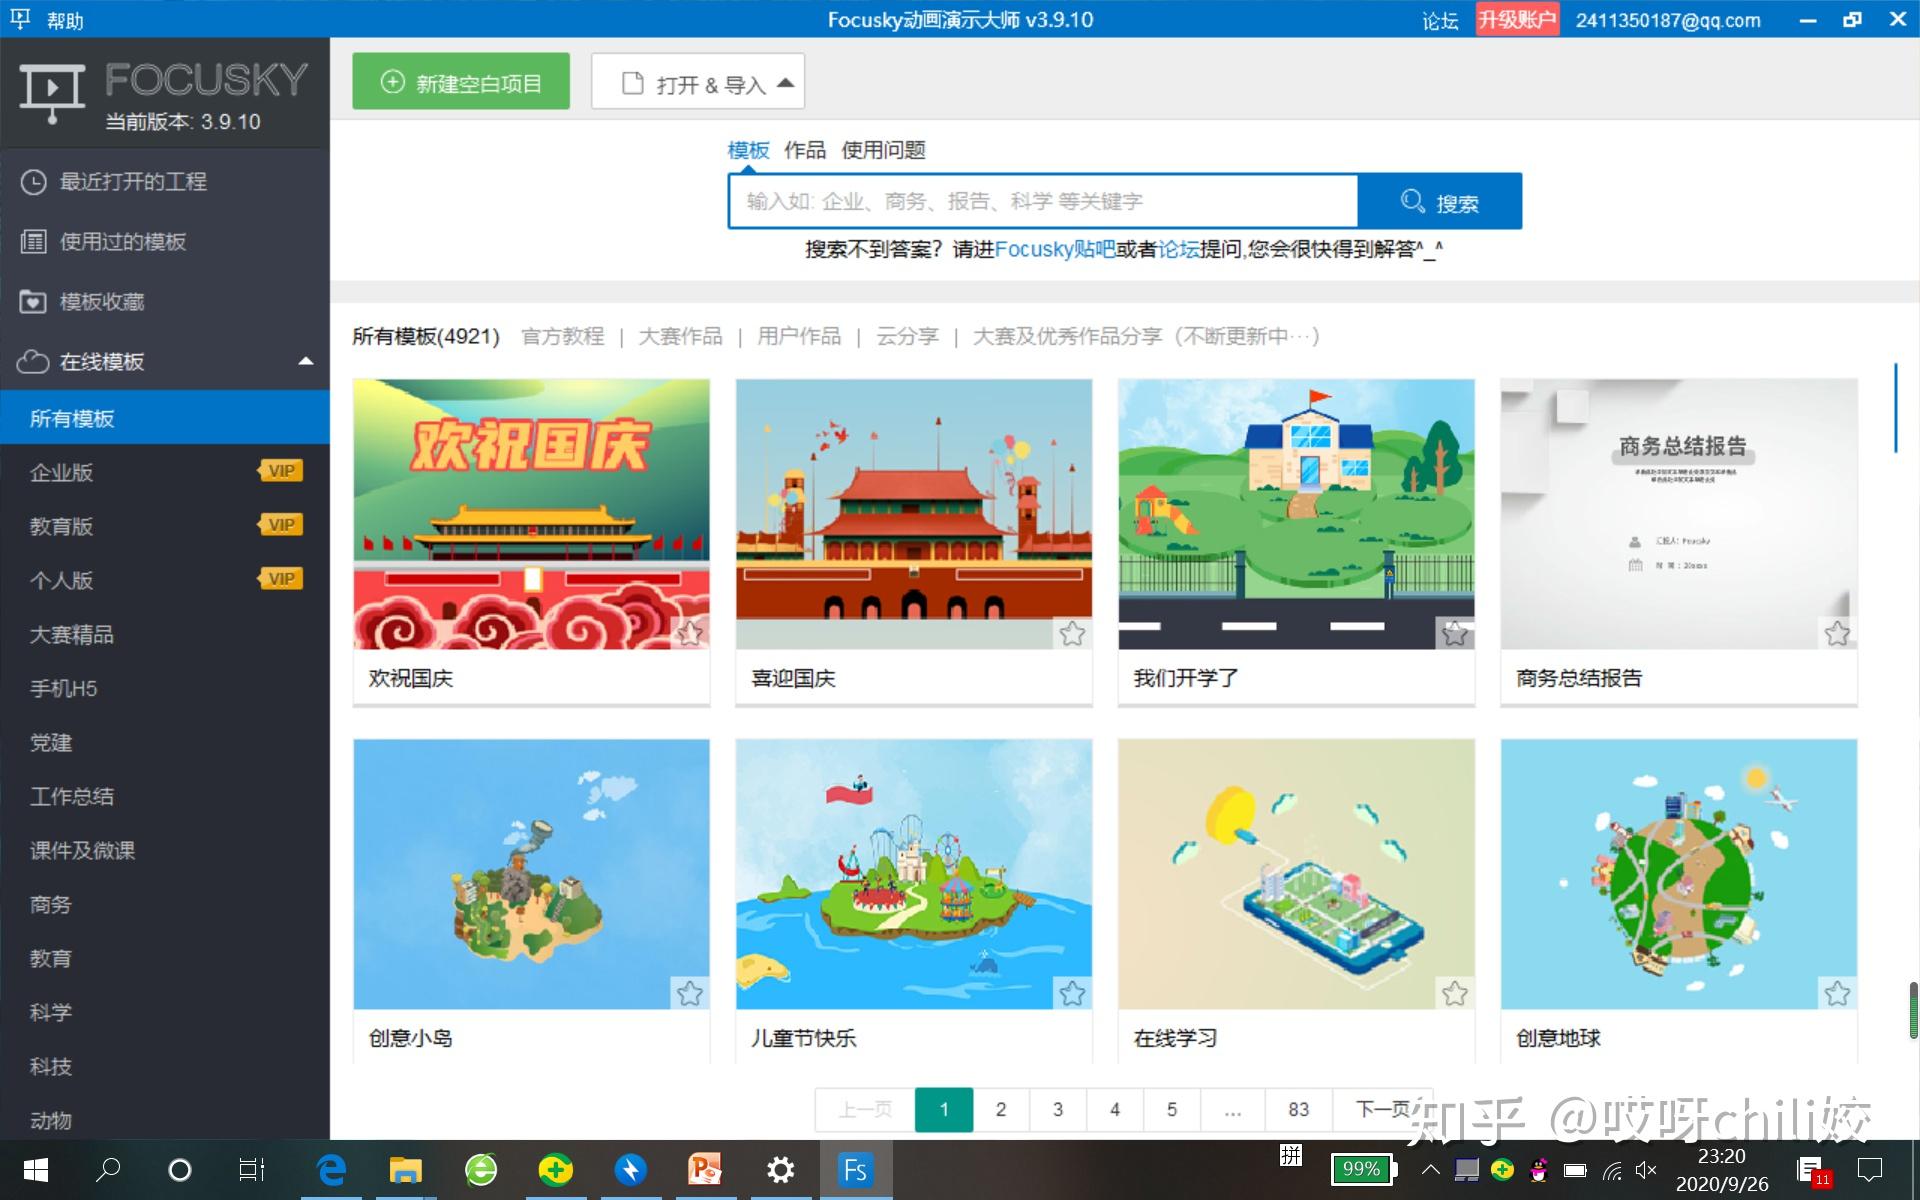This screenshot has width=1920, height=1200.
Task: Click the Focusky Fs icon in taskbar
Action: [855, 1168]
